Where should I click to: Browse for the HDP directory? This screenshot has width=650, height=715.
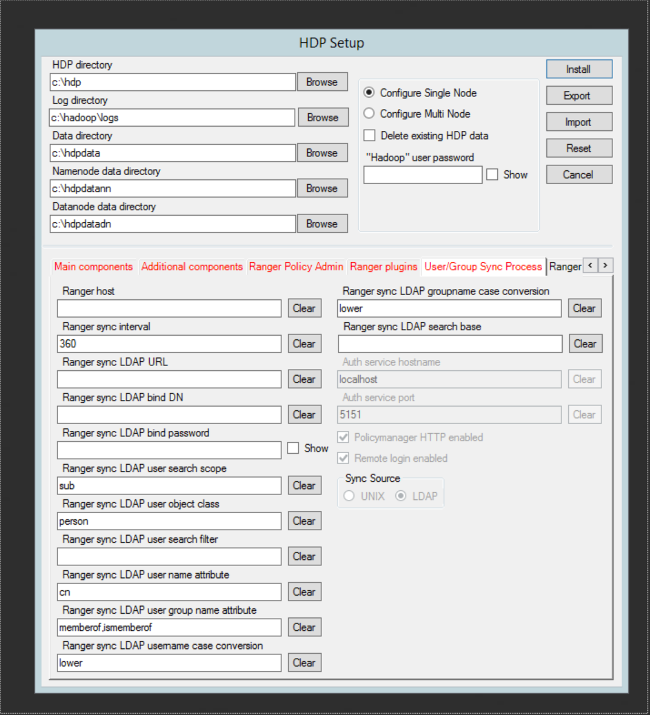(x=322, y=82)
